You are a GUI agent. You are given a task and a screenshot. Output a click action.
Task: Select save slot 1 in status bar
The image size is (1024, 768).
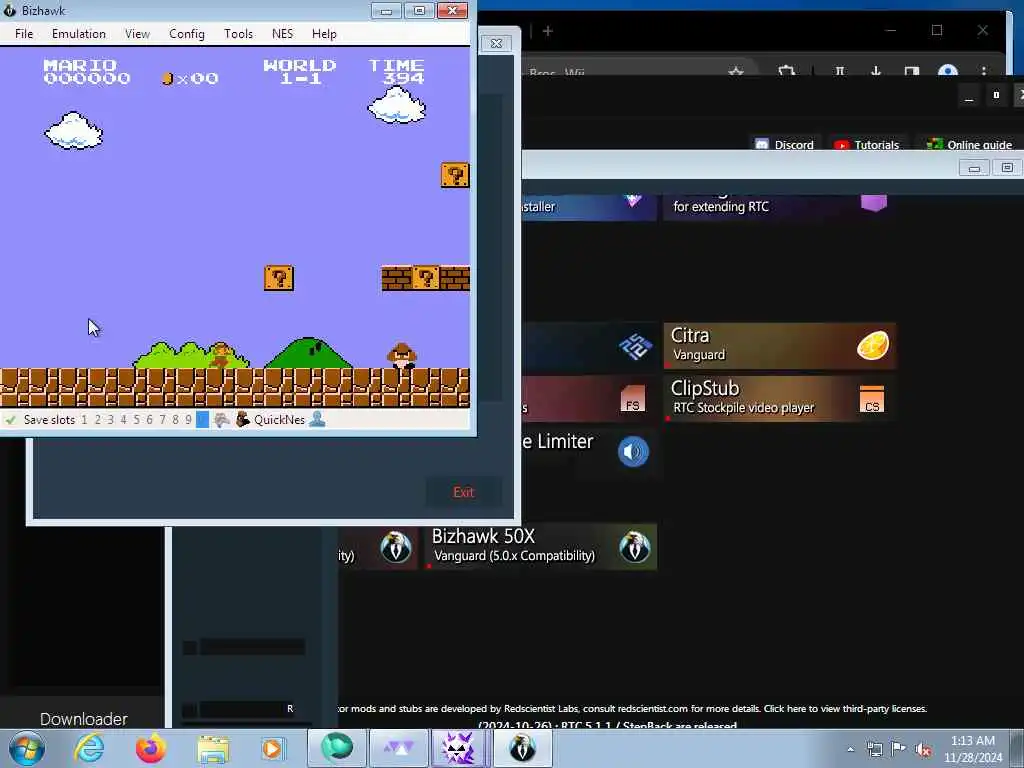(84, 420)
